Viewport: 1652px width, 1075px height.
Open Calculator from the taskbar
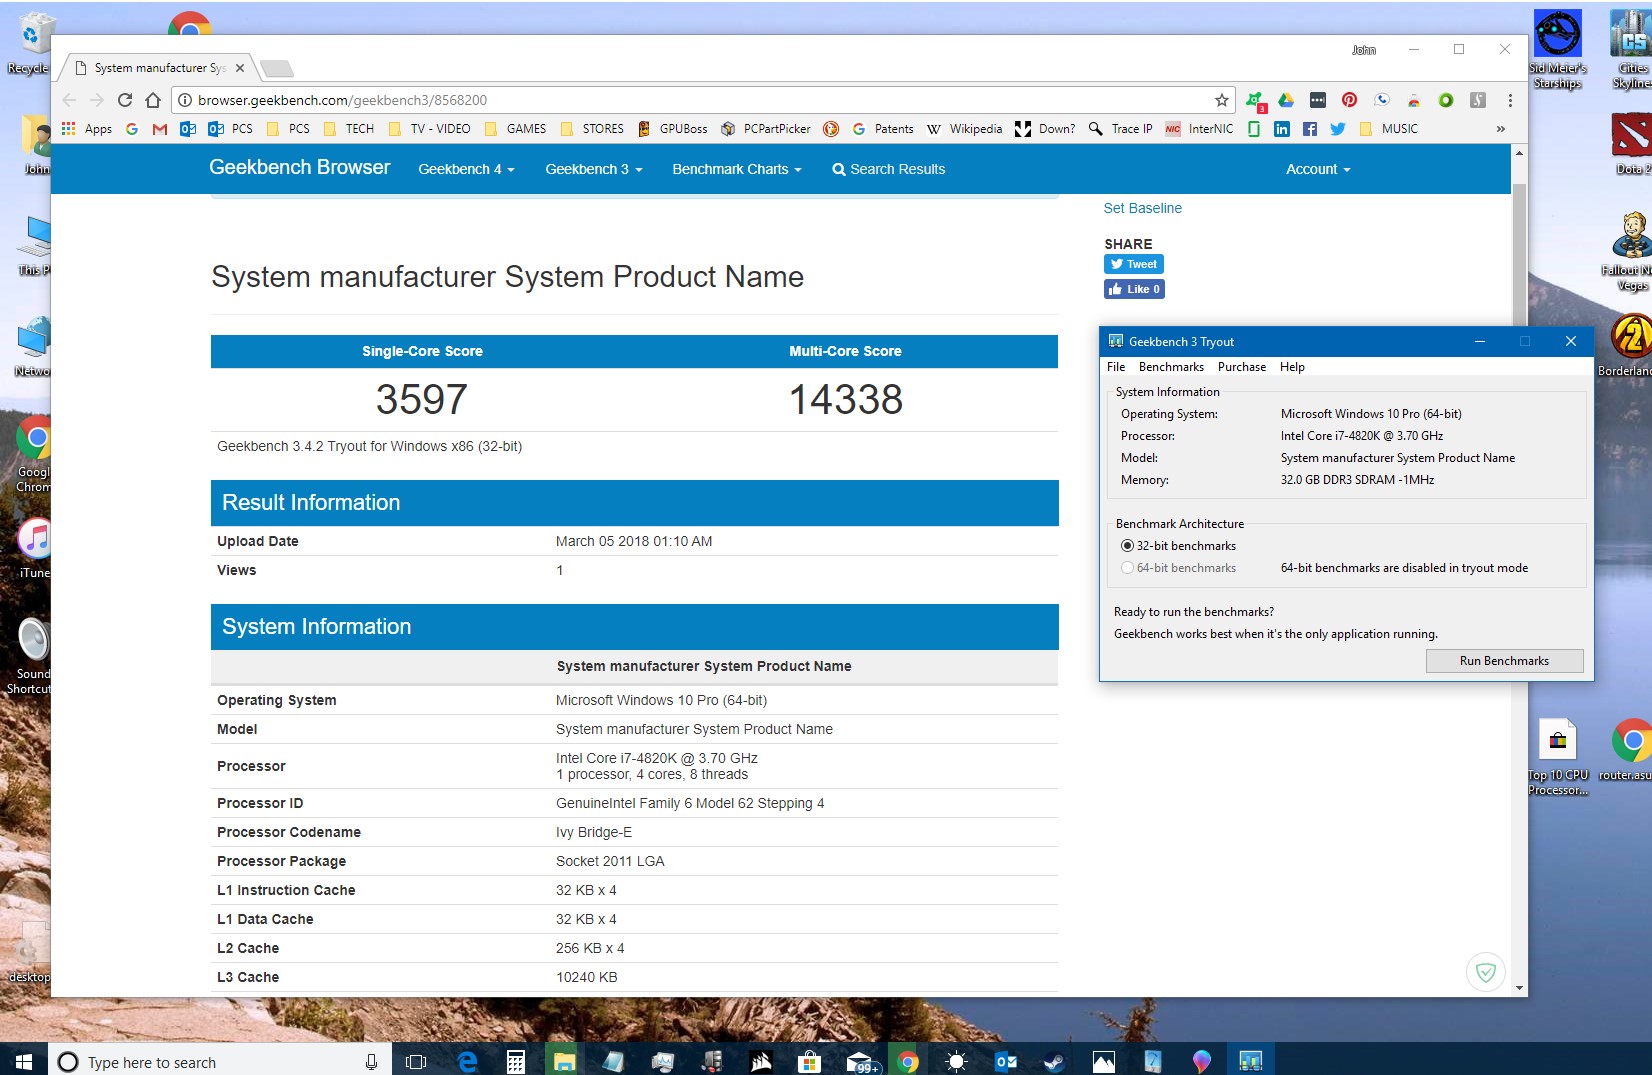[x=516, y=1061]
